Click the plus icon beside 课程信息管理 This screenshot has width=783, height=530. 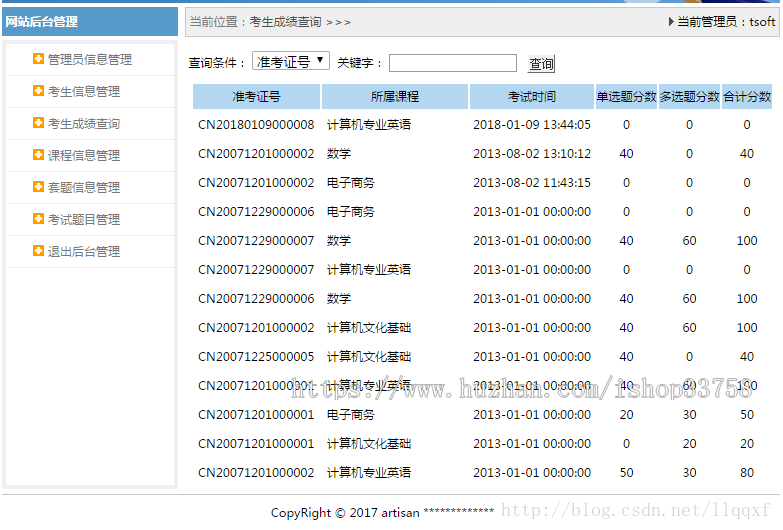pyautogui.click(x=38, y=155)
